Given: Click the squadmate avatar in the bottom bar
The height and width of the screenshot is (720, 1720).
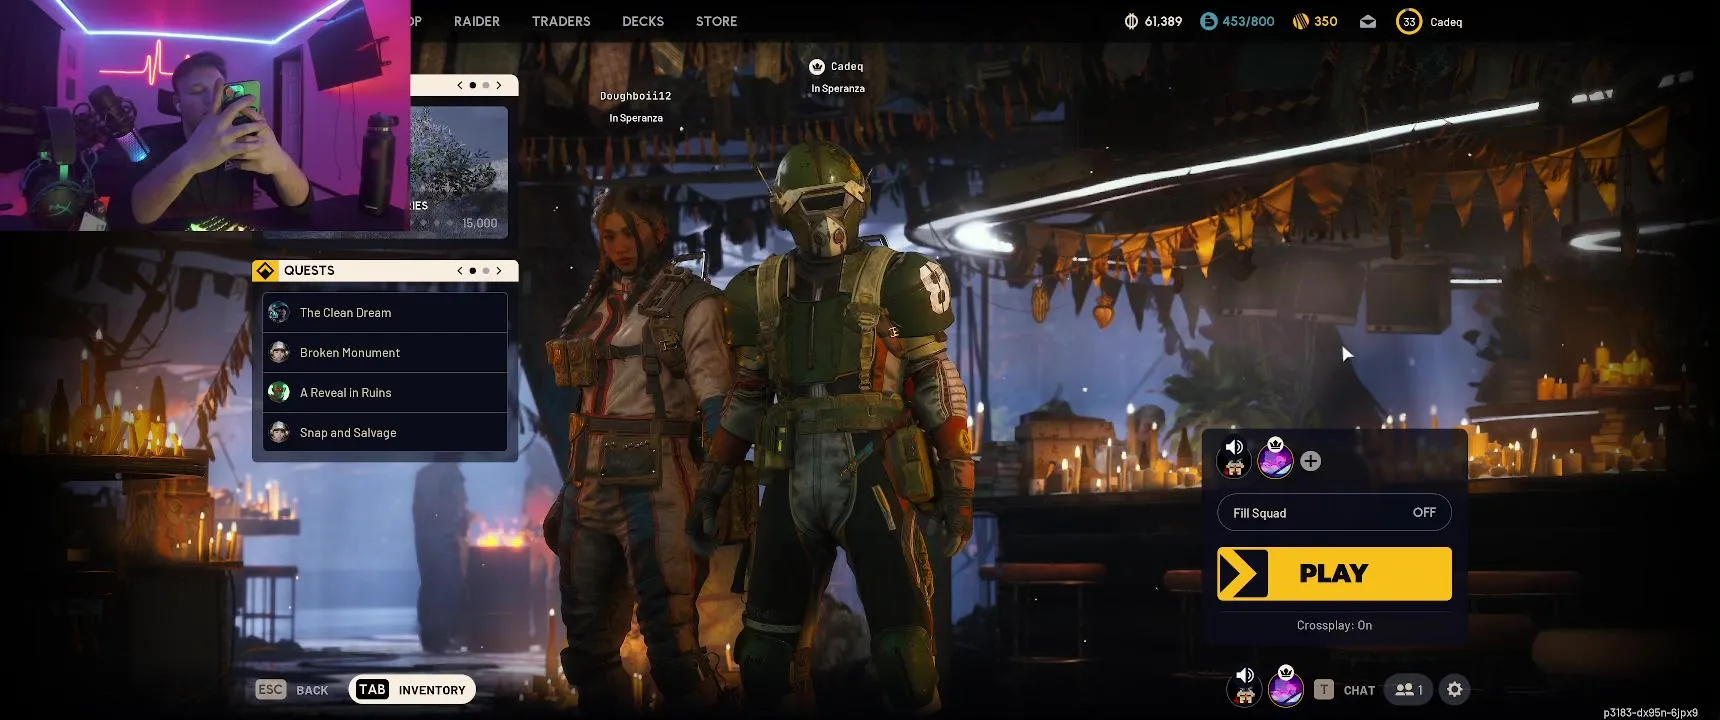Looking at the screenshot, I should tap(1245, 688).
